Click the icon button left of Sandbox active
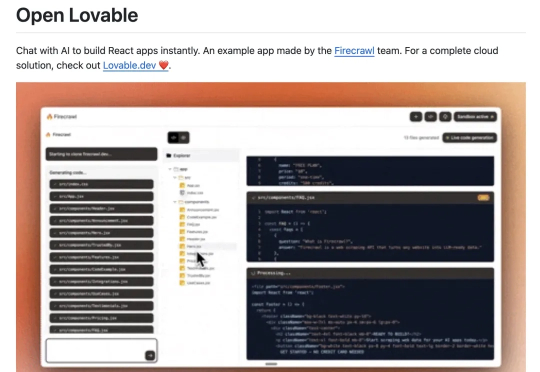Image resolution: width=540 pixels, height=372 pixels. [445, 117]
